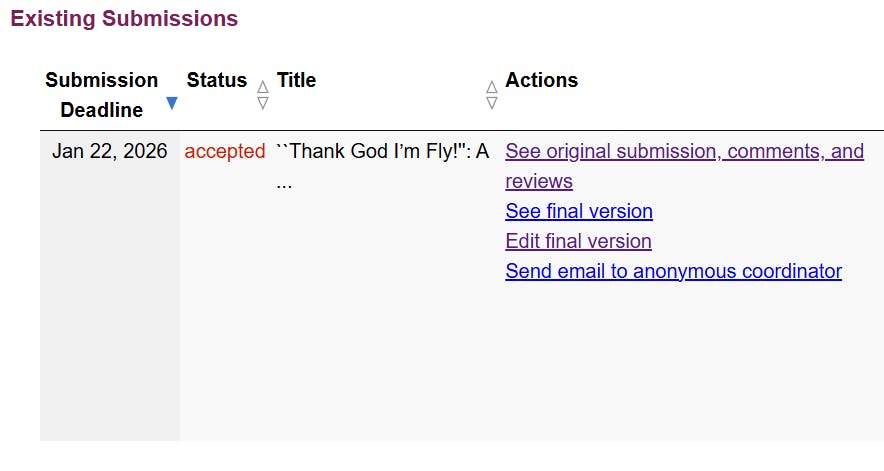Send email to anonymous coordinator
Image resolution: width=884 pixels, height=471 pixels.
[x=673, y=271]
